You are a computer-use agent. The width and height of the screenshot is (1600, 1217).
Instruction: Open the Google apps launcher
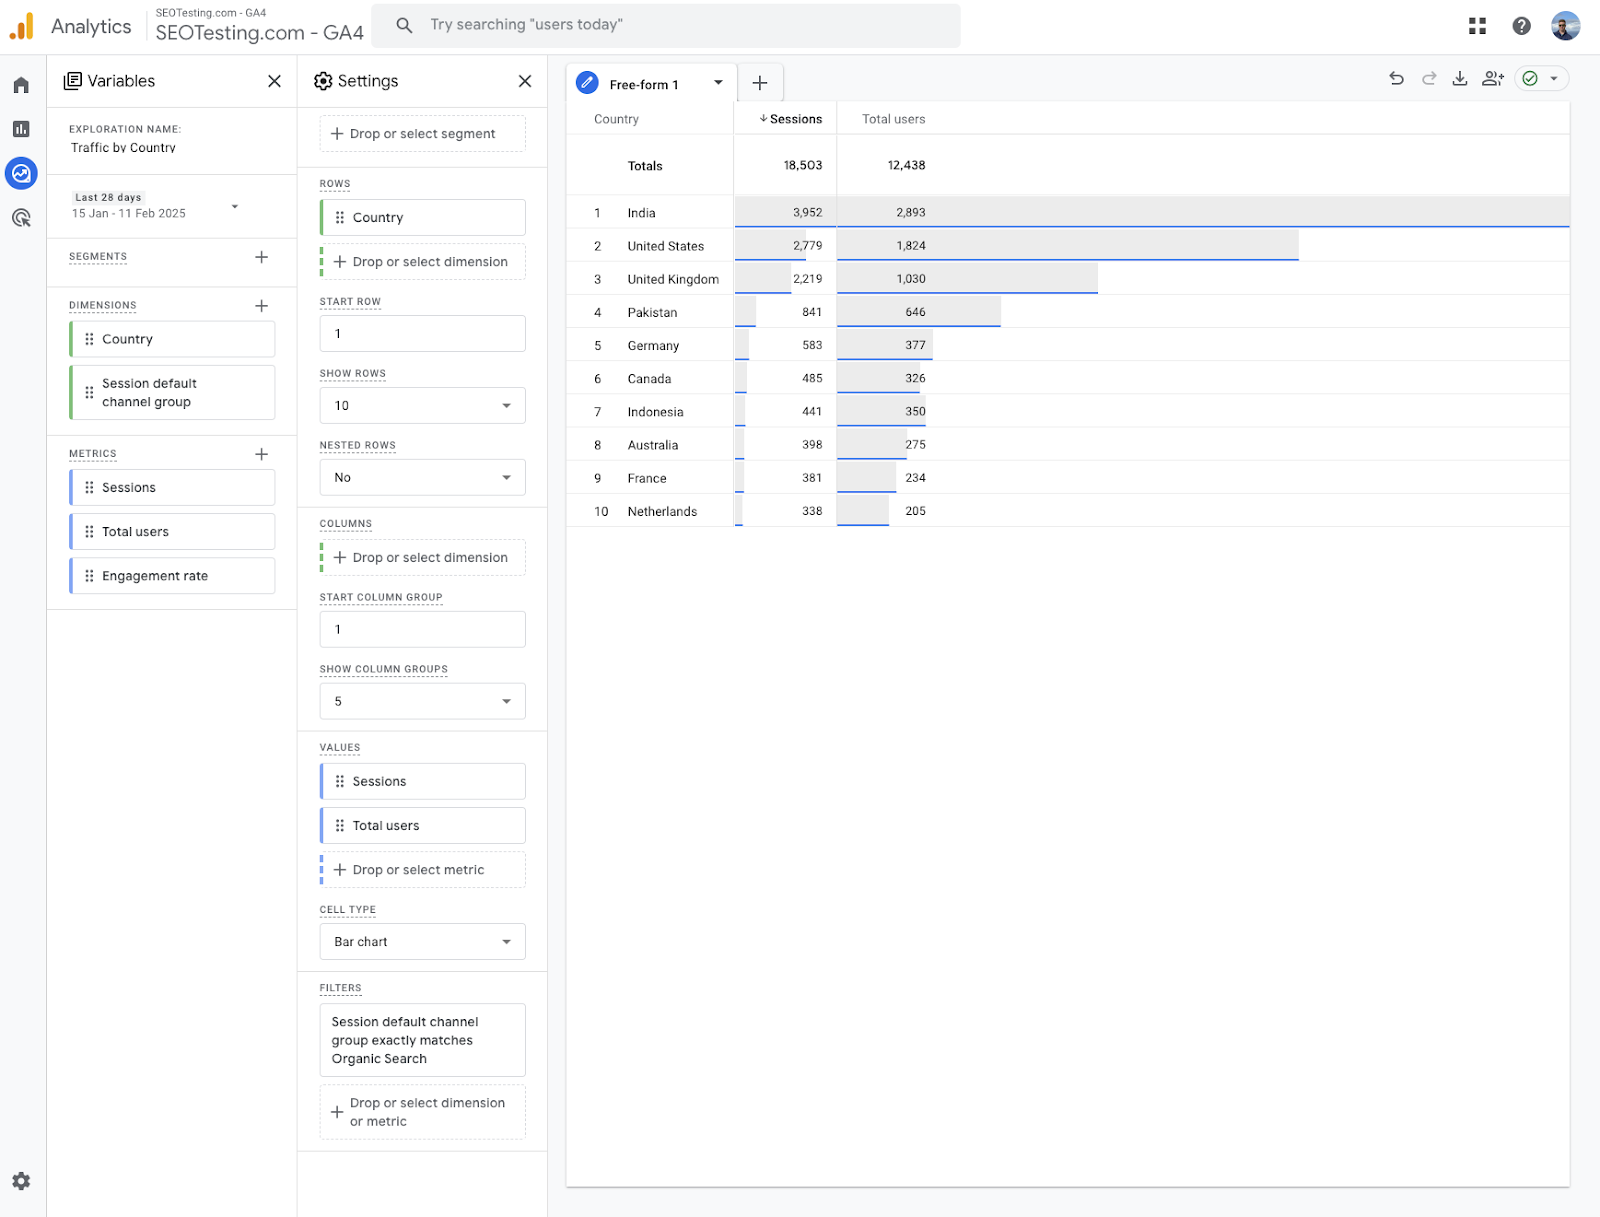click(1477, 25)
